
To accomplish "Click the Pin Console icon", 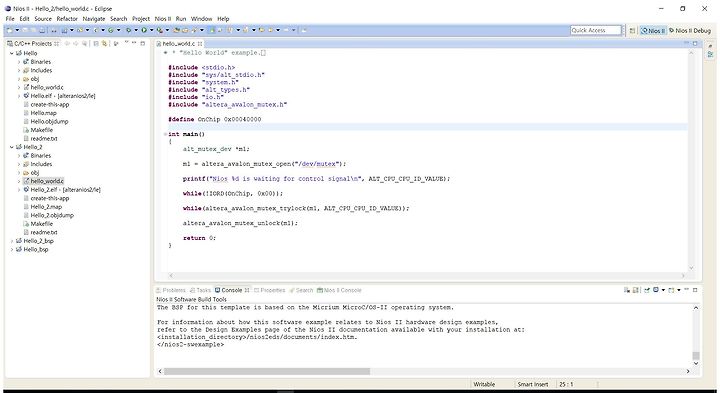I will point(647,290).
